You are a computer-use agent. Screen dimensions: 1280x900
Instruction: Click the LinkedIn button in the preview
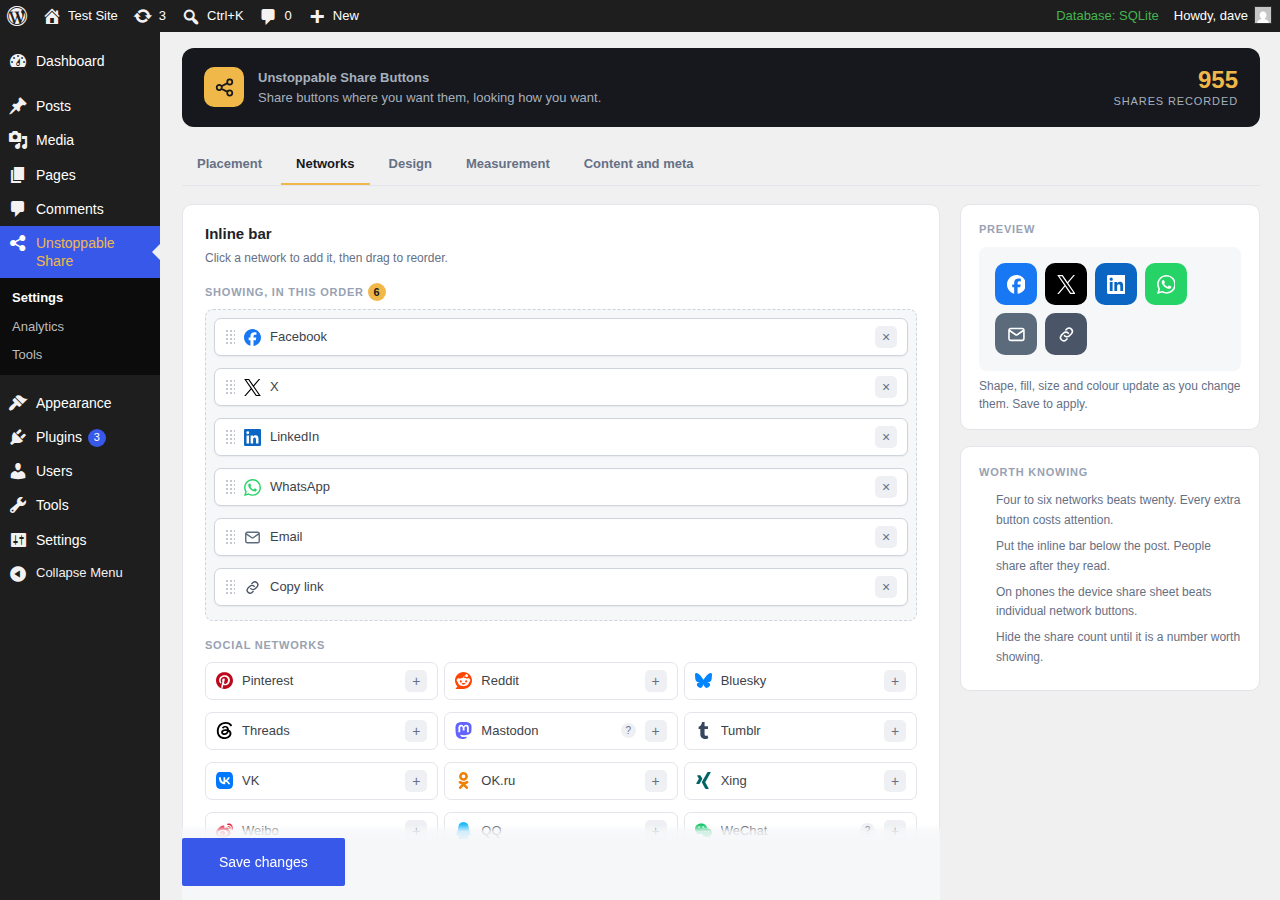point(1116,284)
